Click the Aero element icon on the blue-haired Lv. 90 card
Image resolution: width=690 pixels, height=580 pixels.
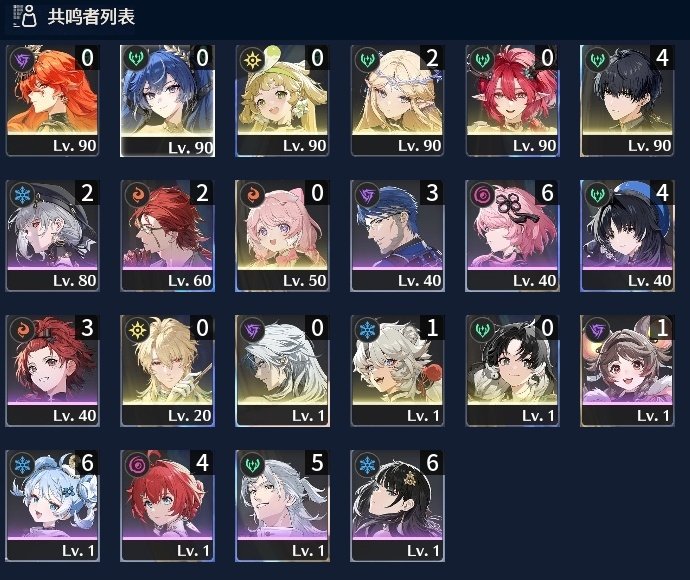click(136, 59)
